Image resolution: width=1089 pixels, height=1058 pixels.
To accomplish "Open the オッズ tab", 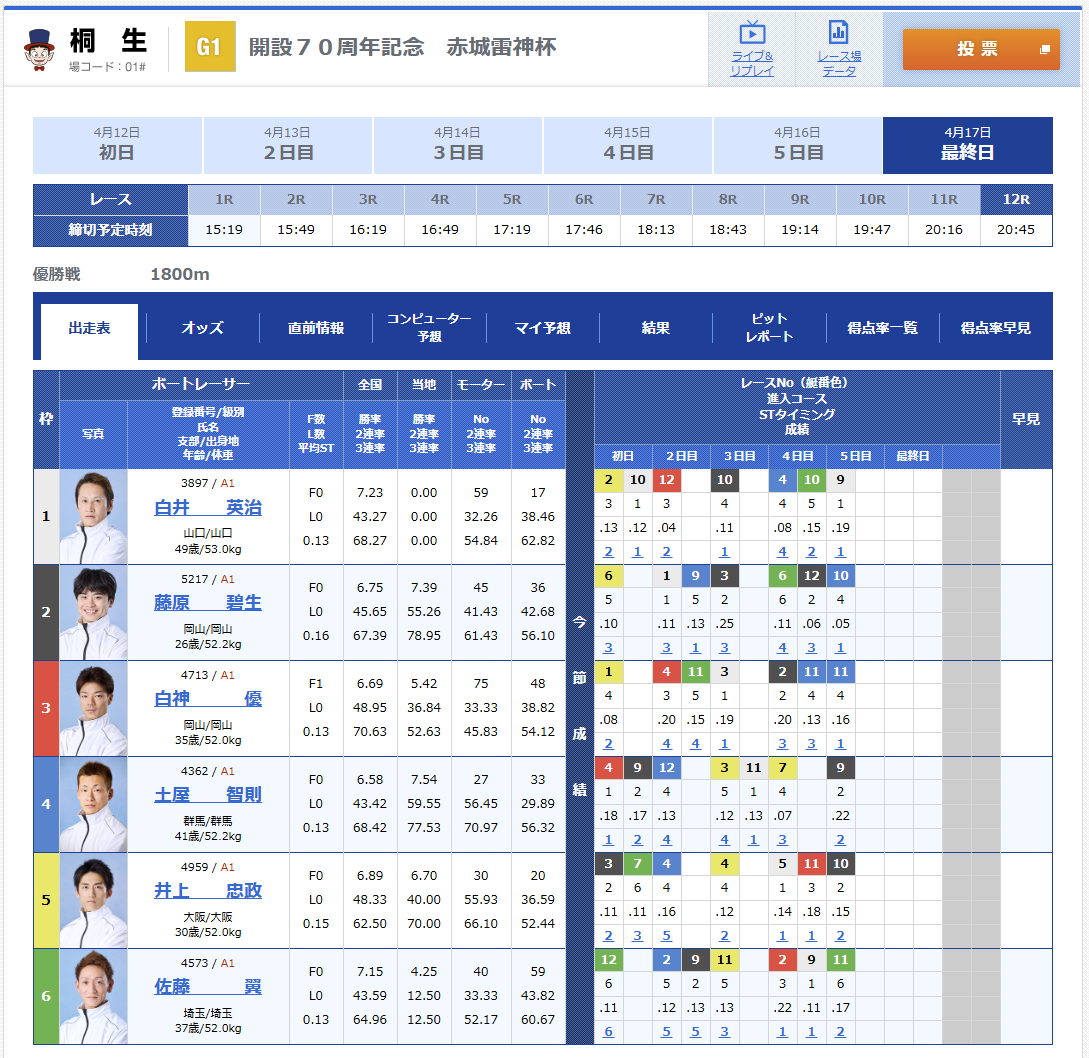I will (202, 328).
